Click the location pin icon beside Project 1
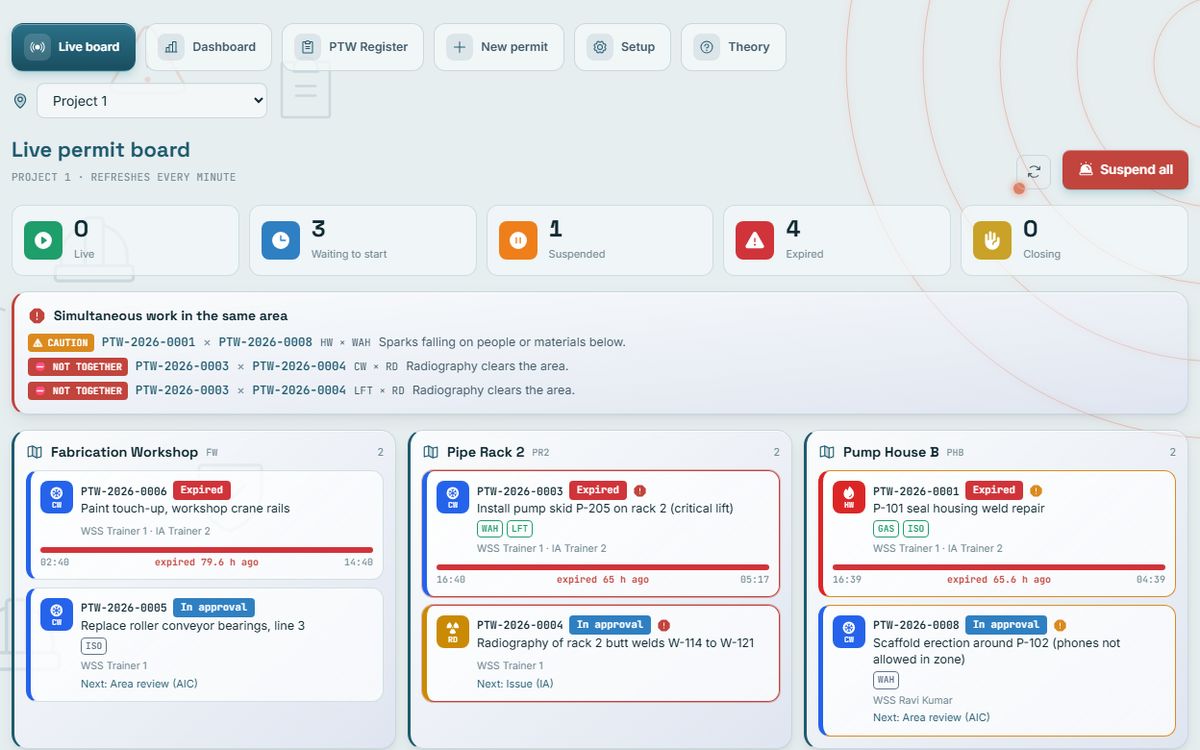This screenshot has height=750, width=1200. [20, 101]
